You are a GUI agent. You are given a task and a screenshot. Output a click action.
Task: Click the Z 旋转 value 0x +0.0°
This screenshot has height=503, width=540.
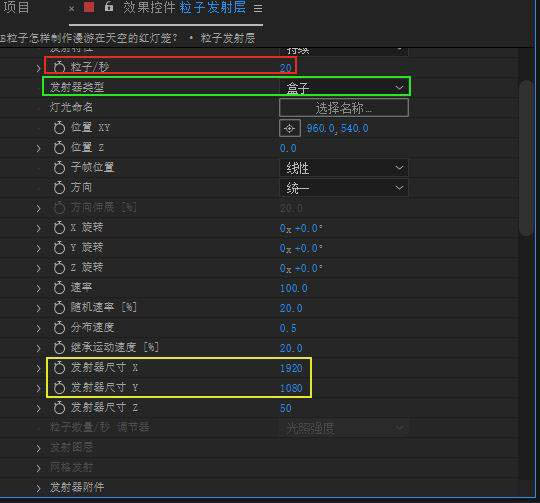click(x=301, y=268)
